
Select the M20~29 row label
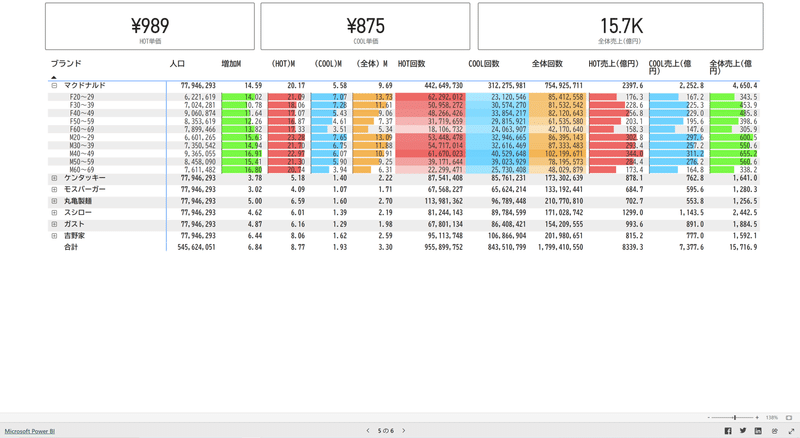pos(82,137)
